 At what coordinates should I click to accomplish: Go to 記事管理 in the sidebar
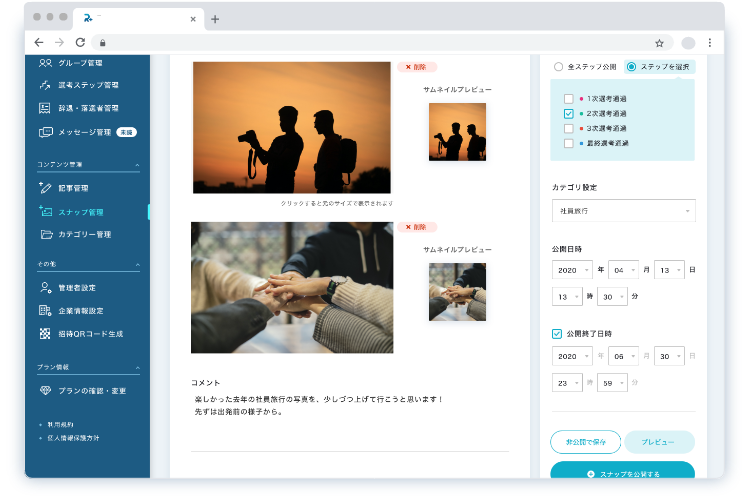pos(73,188)
